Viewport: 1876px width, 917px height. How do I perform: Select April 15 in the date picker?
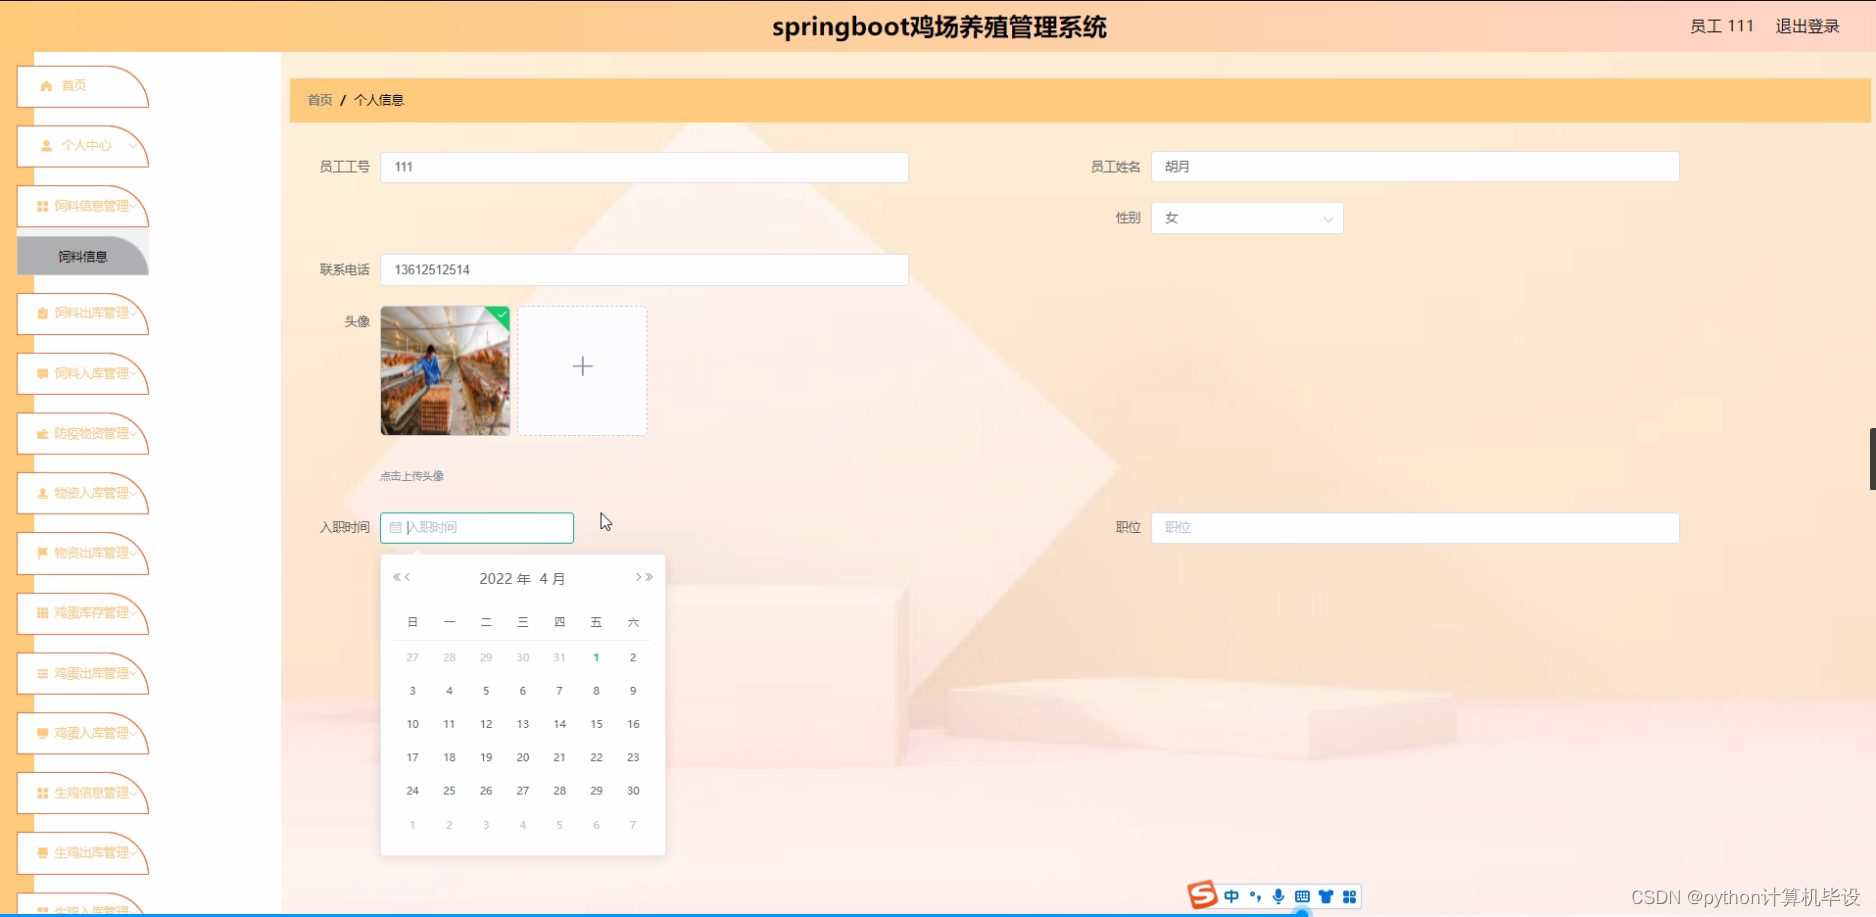click(596, 724)
